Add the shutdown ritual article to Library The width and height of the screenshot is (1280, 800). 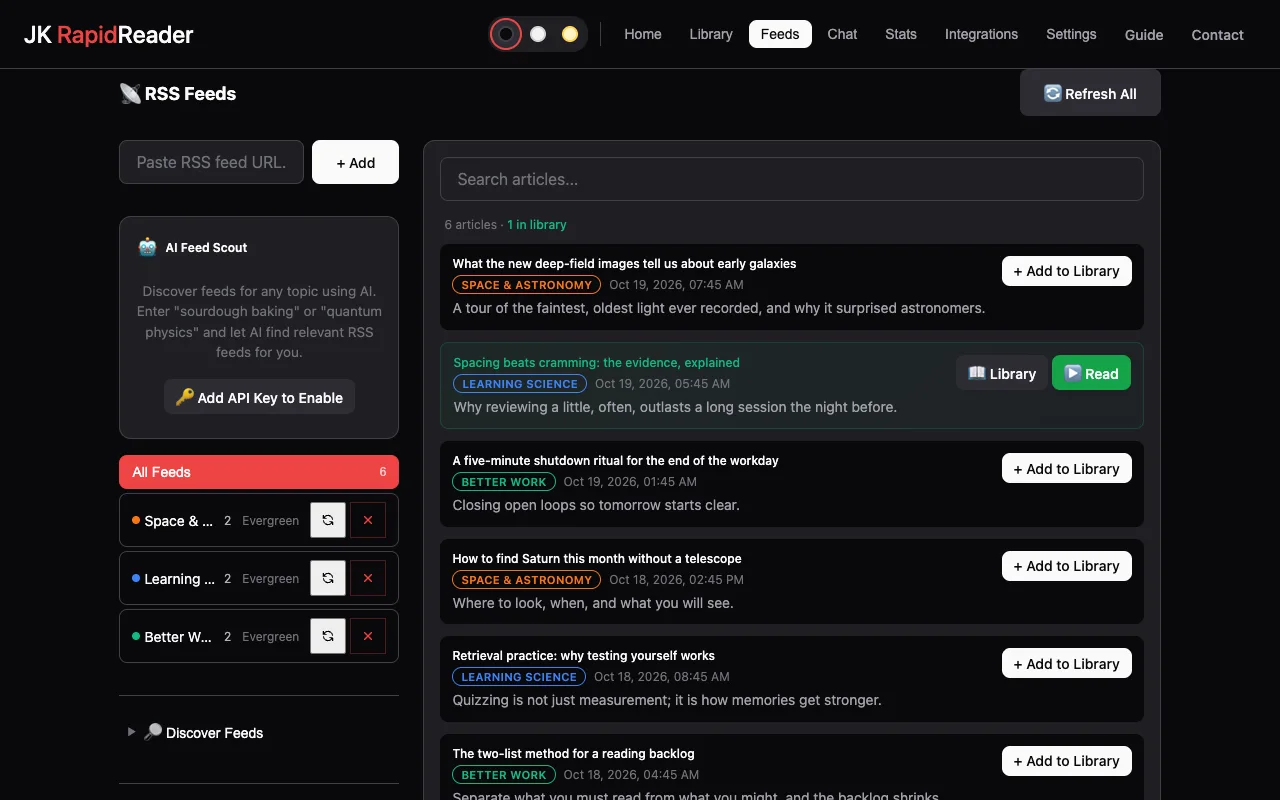coord(1067,469)
